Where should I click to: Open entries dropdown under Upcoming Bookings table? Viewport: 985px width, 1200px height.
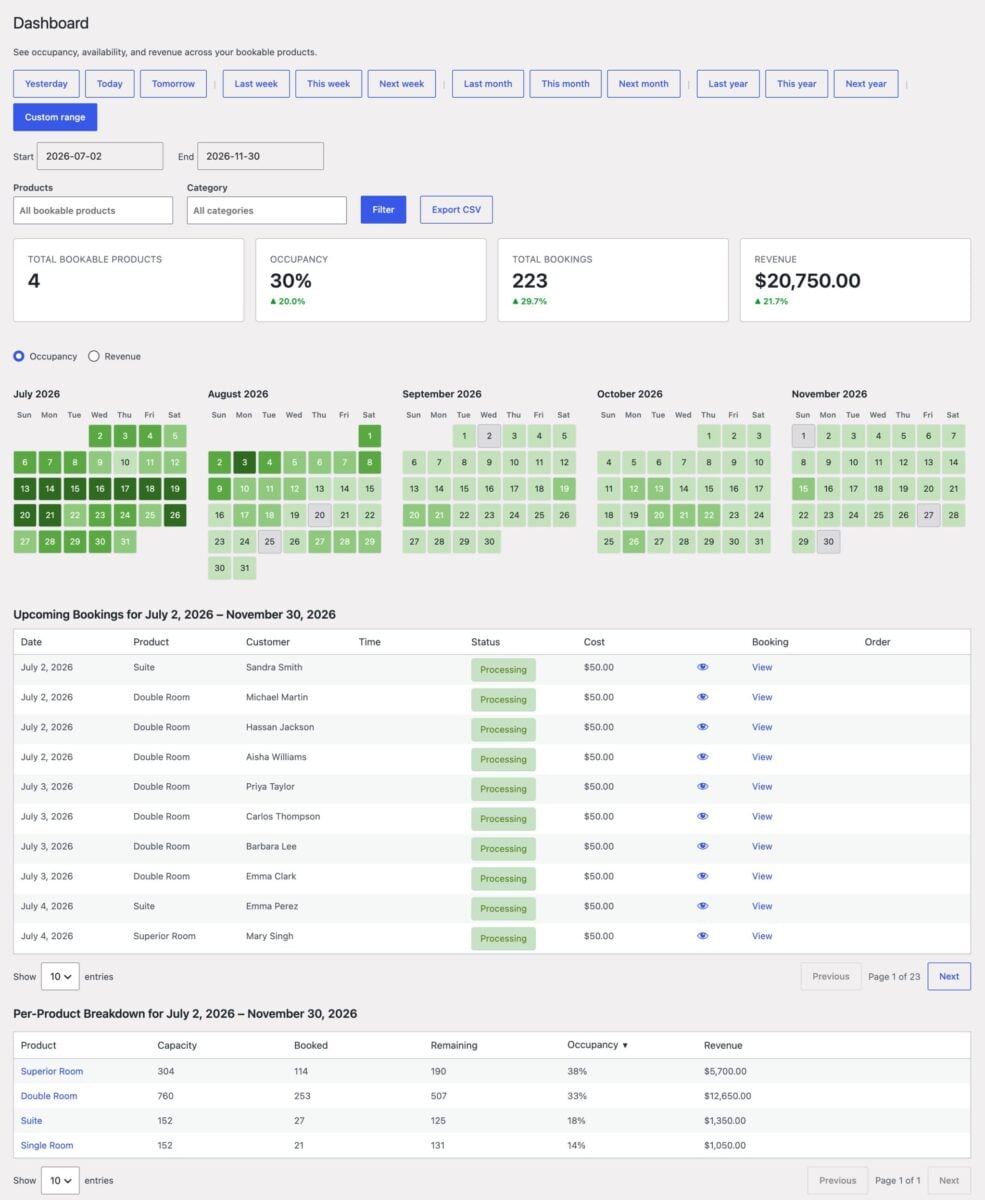click(60, 976)
